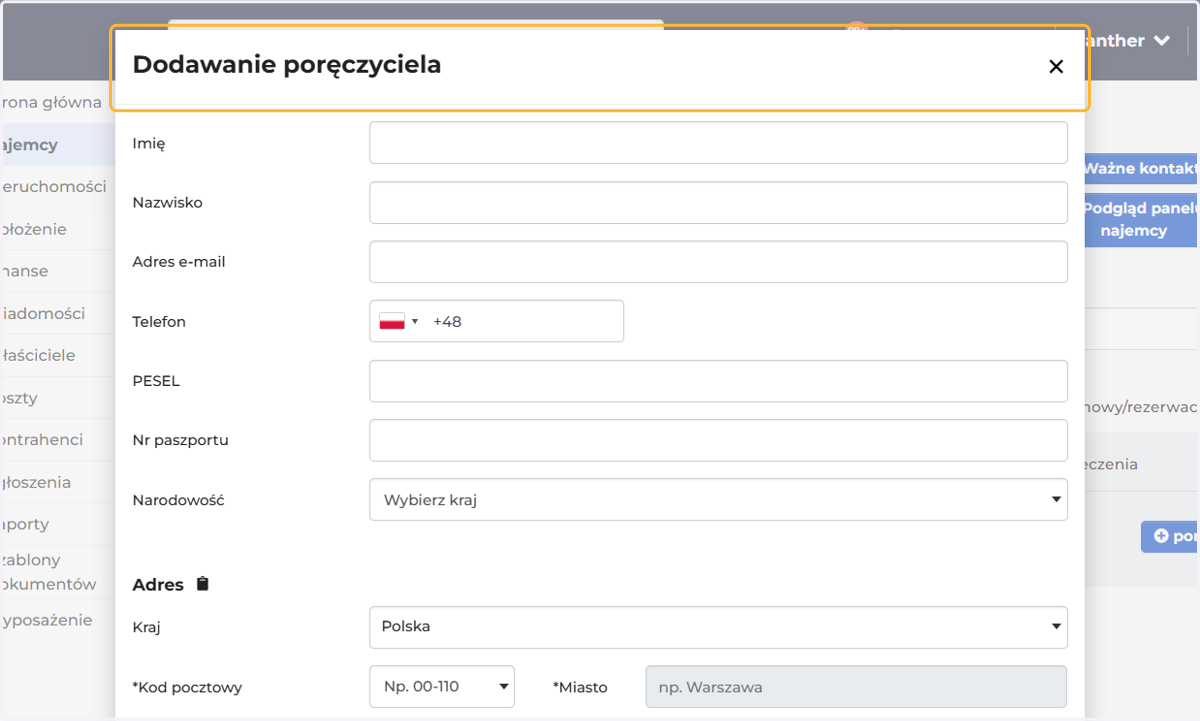Click the Miasto field np. Warszawa

[856, 687]
